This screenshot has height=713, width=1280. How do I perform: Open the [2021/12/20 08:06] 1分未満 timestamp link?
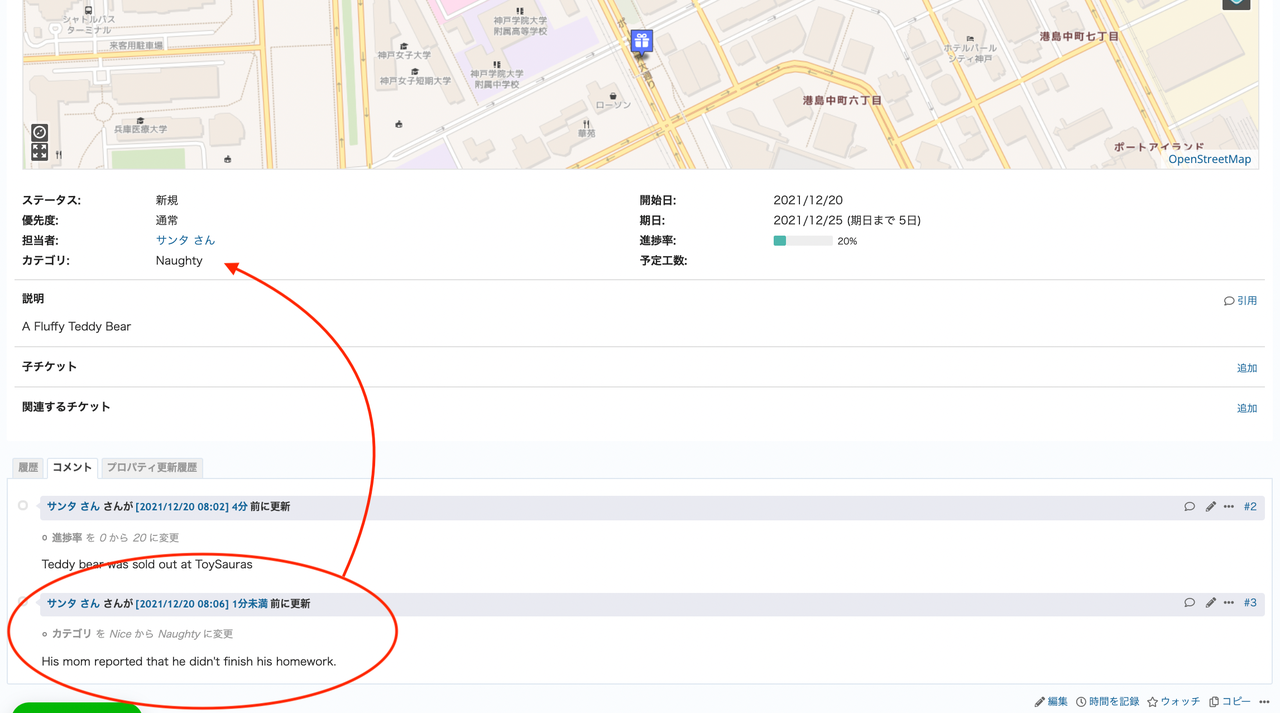coord(201,604)
